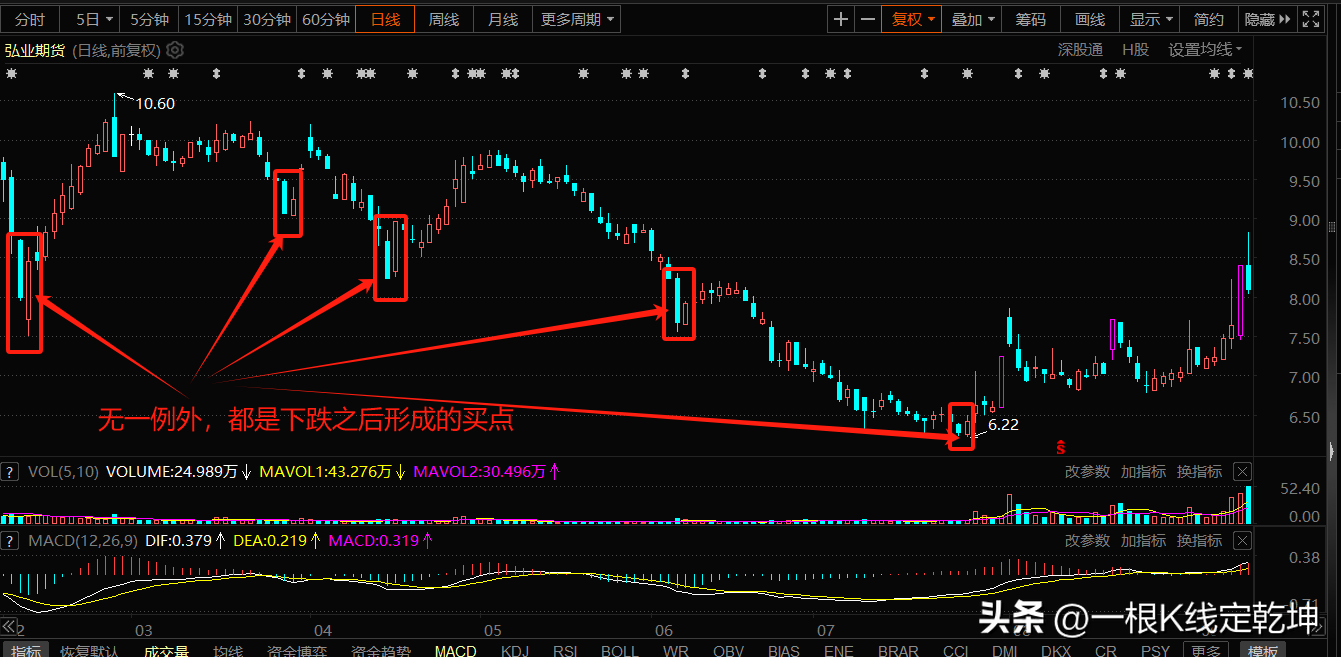Viewport: 1341px width, 657px height.
Task: Click the 10.60 high price label
Action: [x=154, y=104]
